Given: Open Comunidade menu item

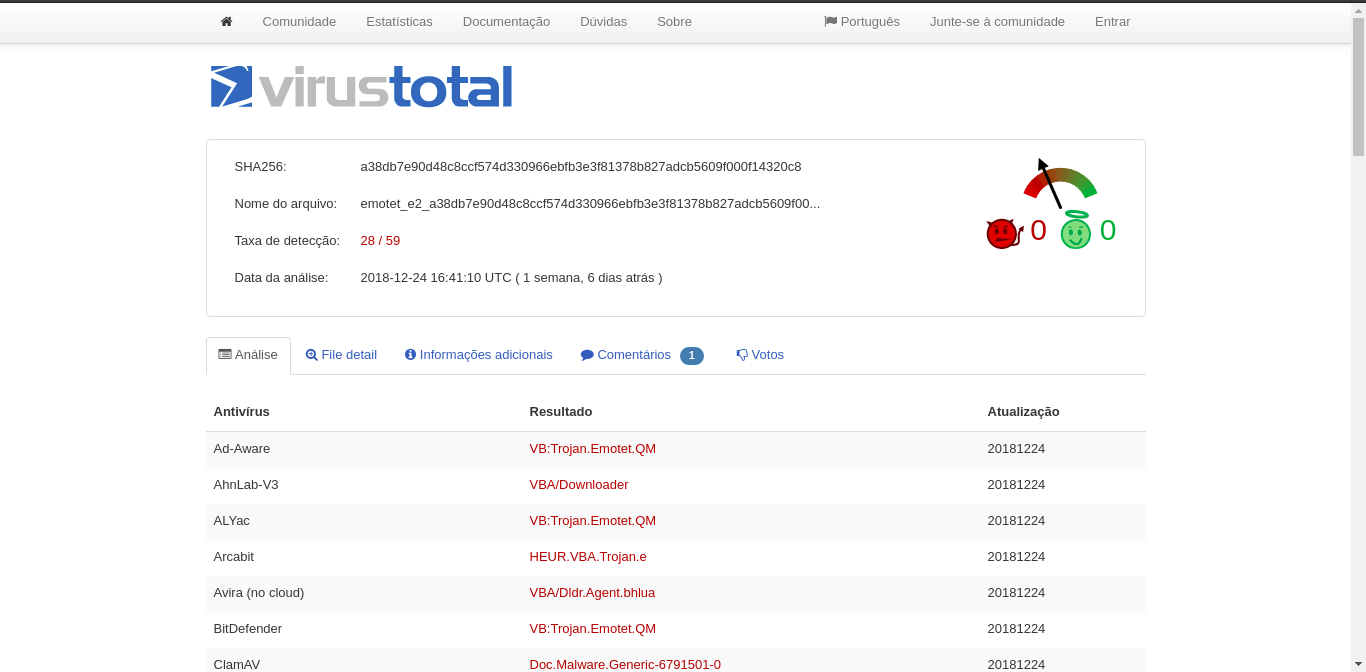Looking at the screenshot, I should pos(299,21).
